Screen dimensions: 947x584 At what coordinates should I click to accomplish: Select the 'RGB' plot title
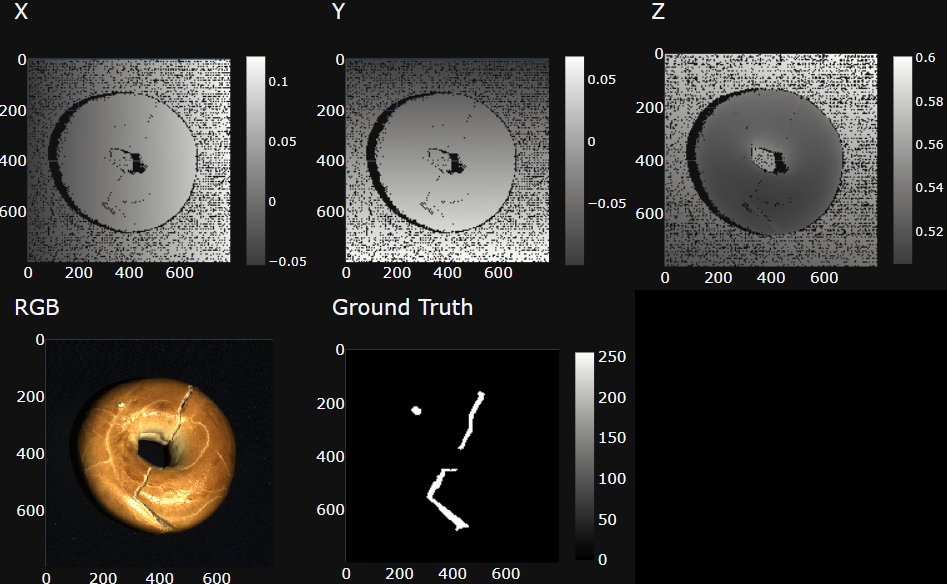tap(37, 307)
